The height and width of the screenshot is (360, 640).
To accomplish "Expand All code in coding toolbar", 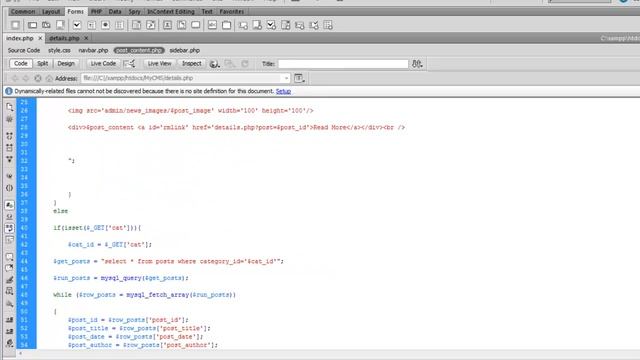I will pos(9,159).
